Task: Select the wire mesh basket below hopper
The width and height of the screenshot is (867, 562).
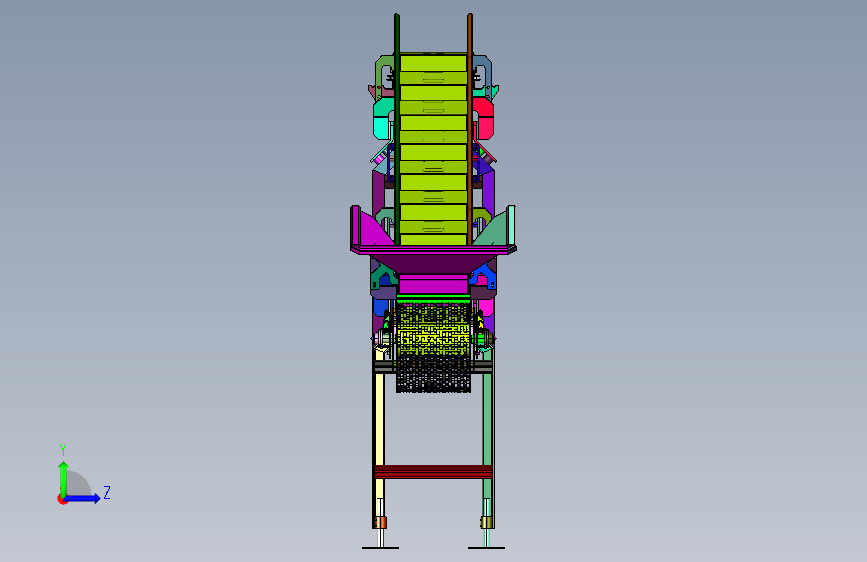Action: [434, 347]
